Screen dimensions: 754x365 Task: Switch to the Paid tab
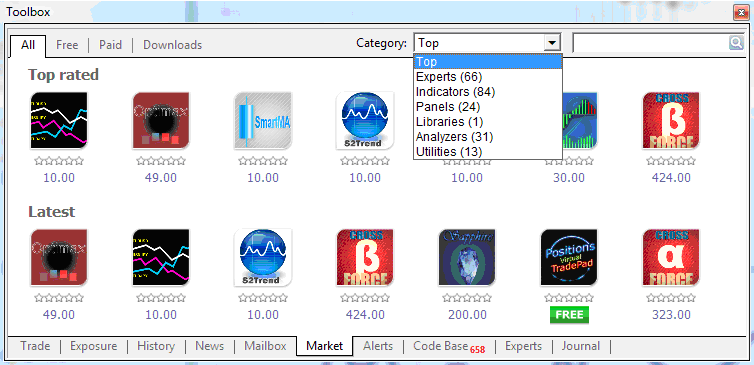click(110, 45)
